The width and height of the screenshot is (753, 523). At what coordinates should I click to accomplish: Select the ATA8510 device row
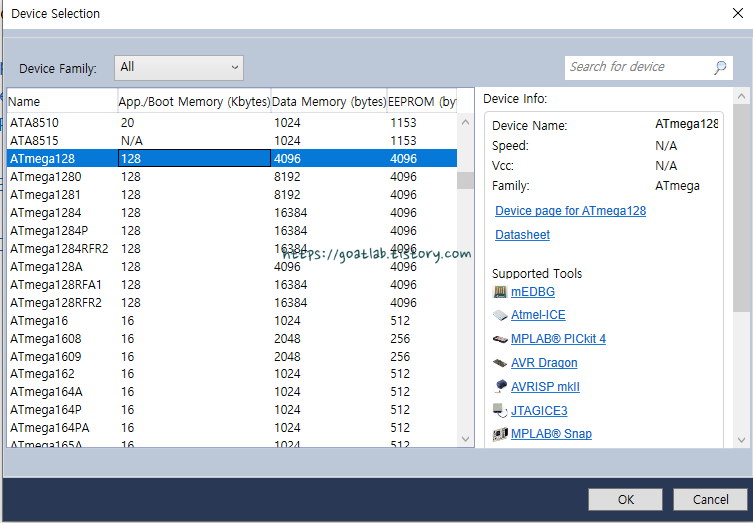[x=232, y=122]
